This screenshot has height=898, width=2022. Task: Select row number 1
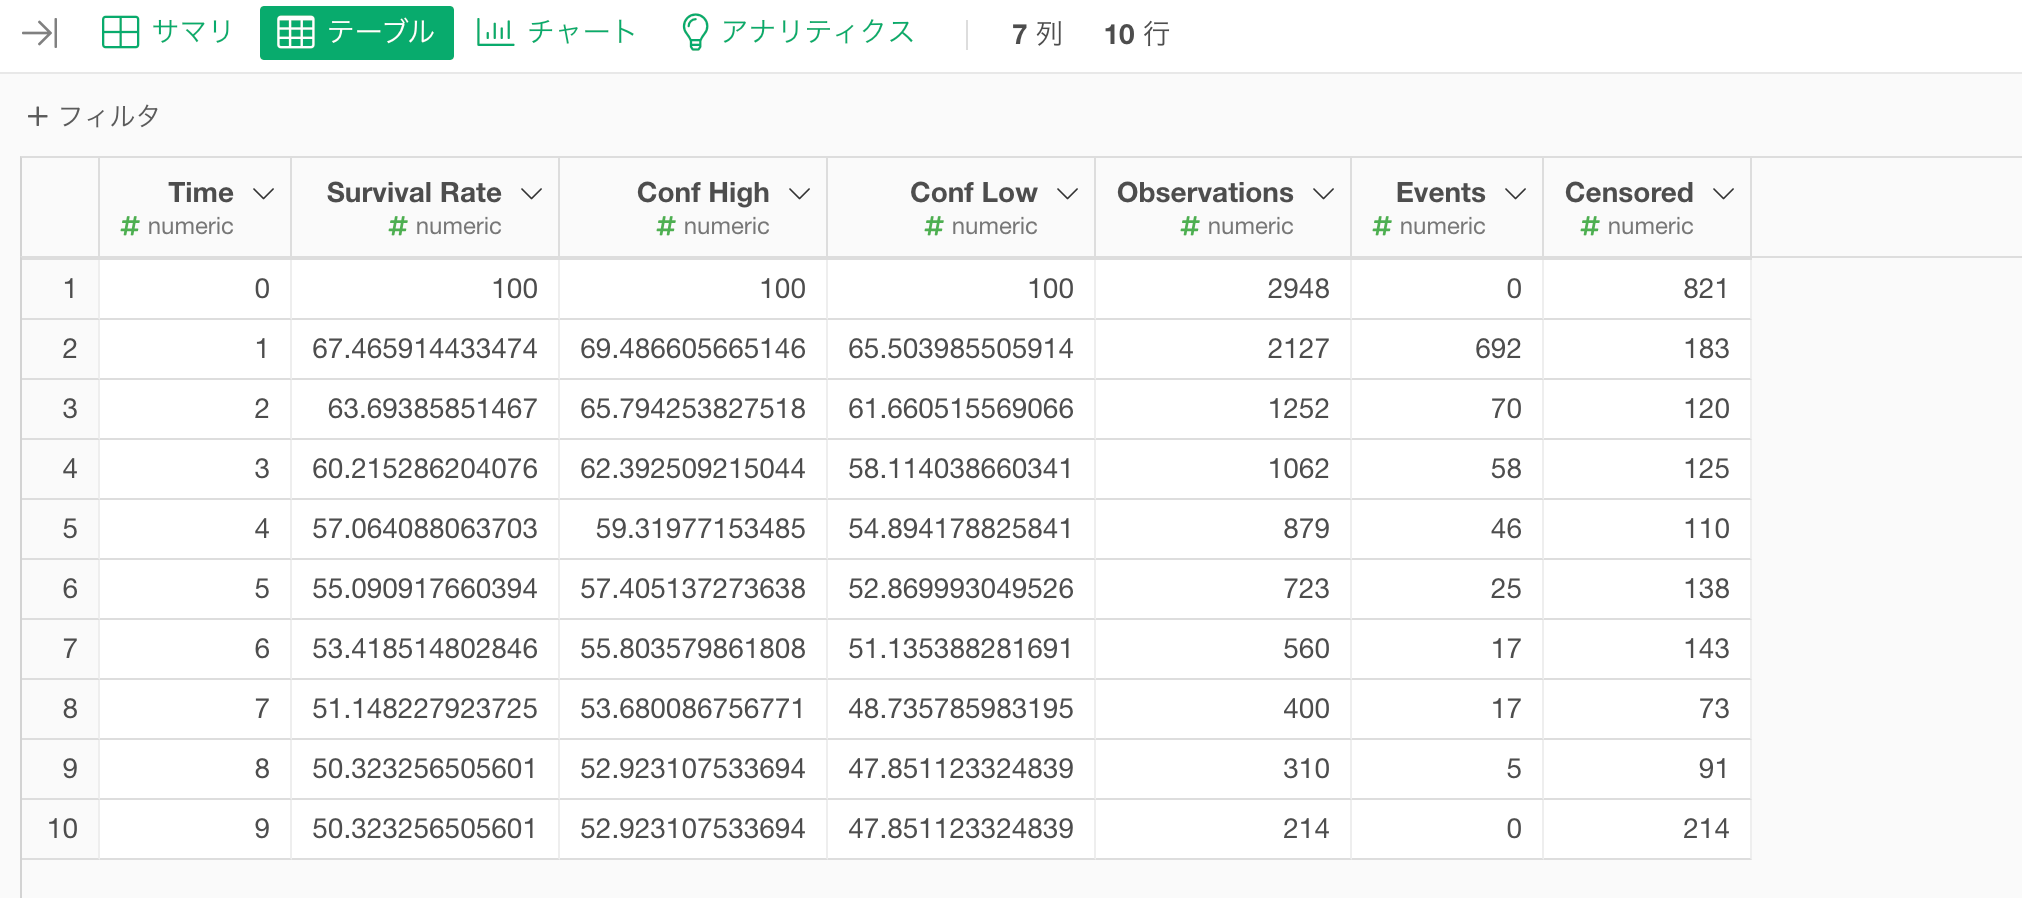coord(60,289)
